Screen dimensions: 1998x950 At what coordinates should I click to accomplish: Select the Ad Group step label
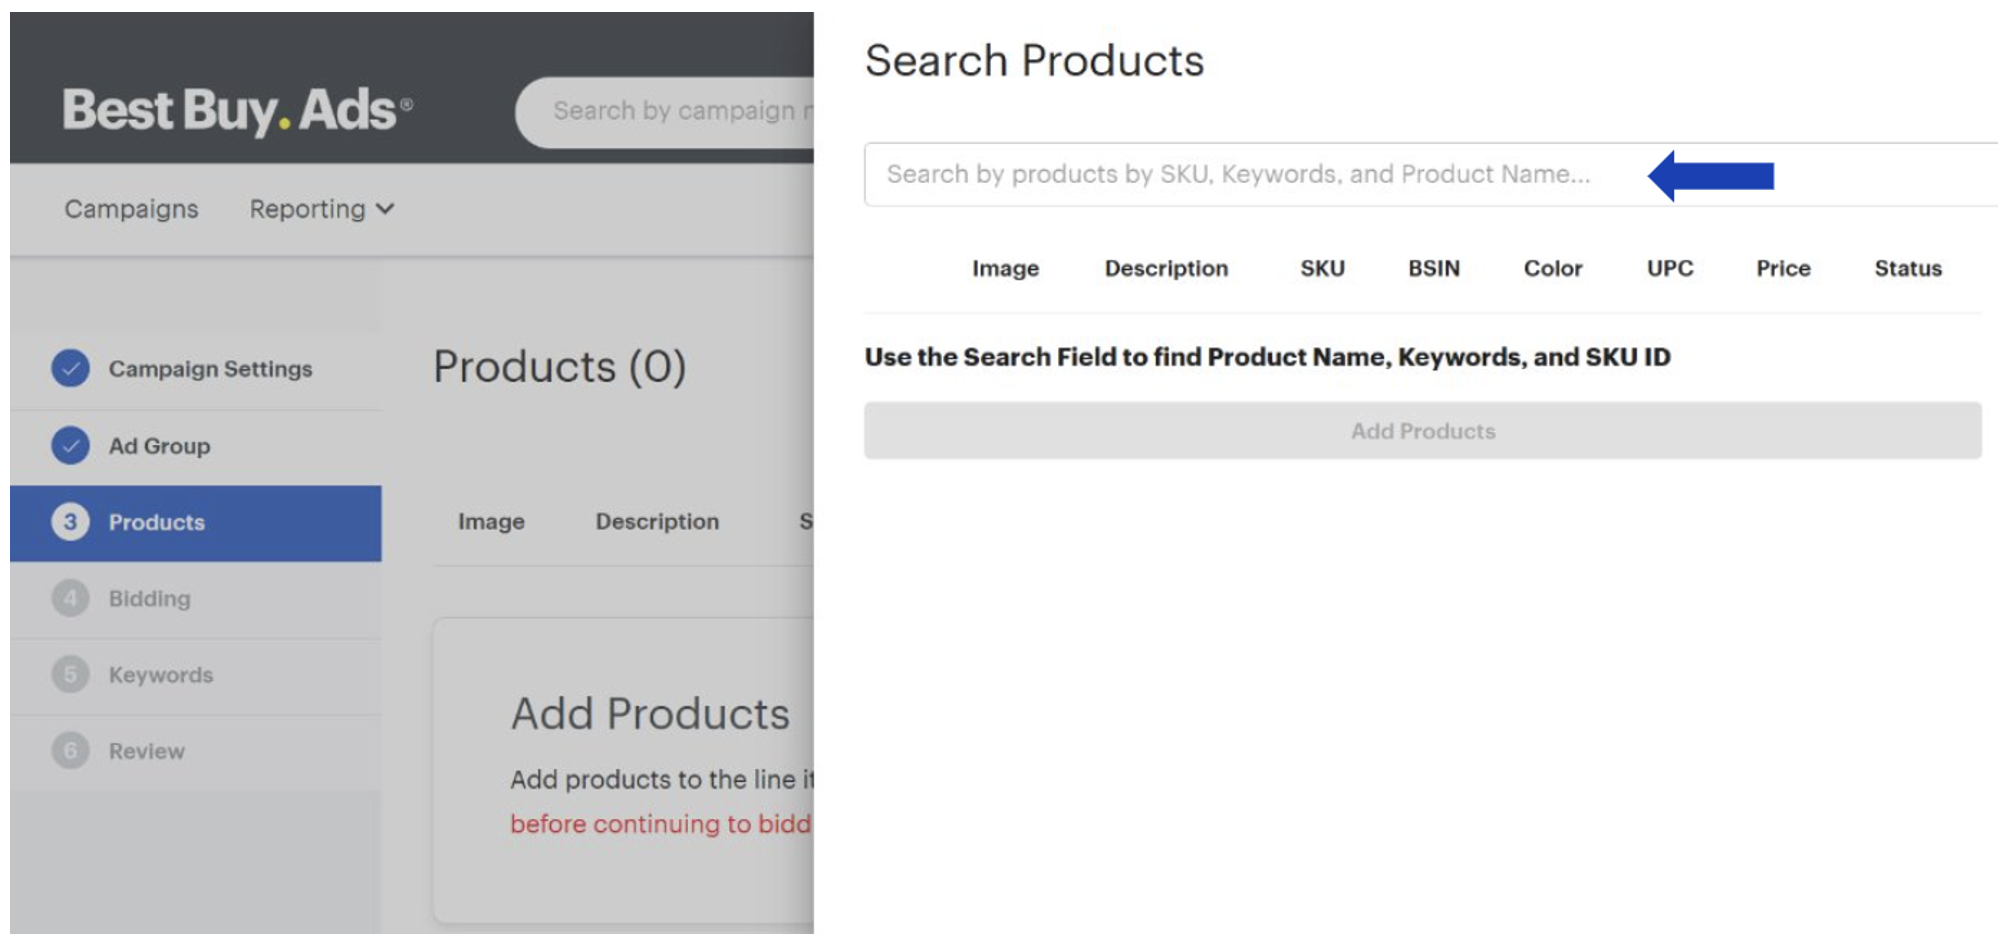(x=159, y=446)
